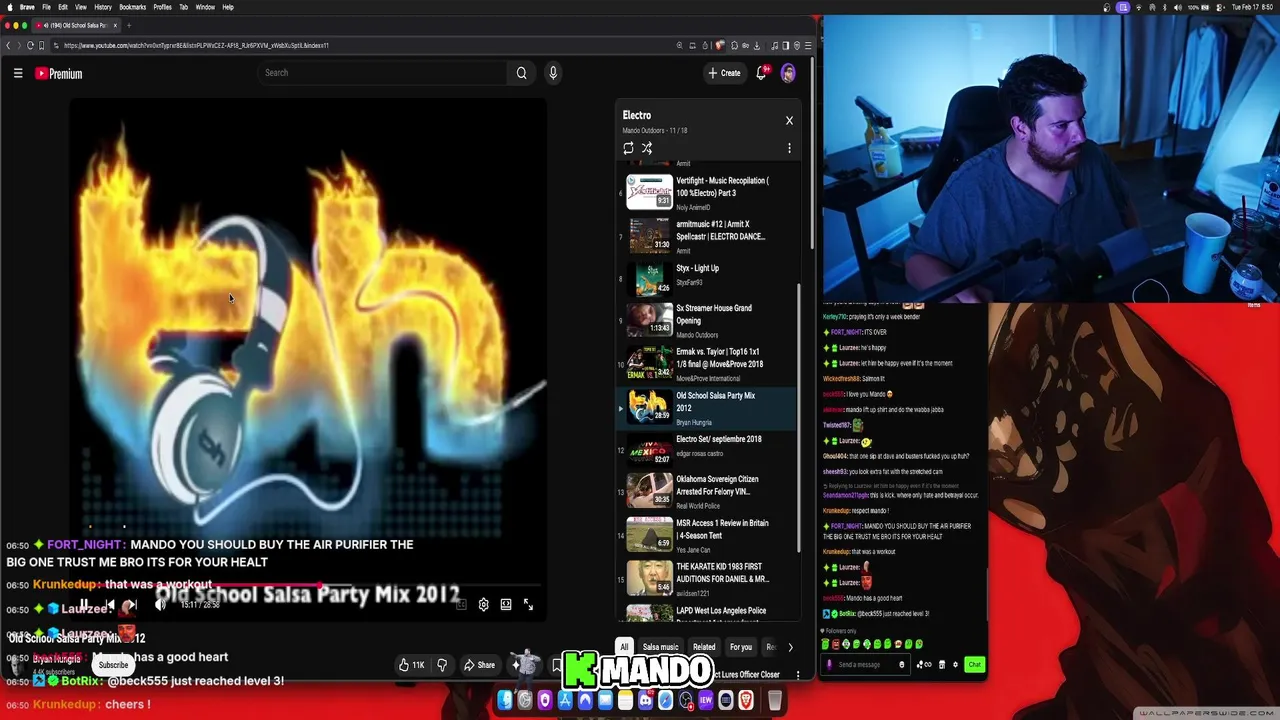
Task: Start voice search with the microphone icon
Action: 553,73
